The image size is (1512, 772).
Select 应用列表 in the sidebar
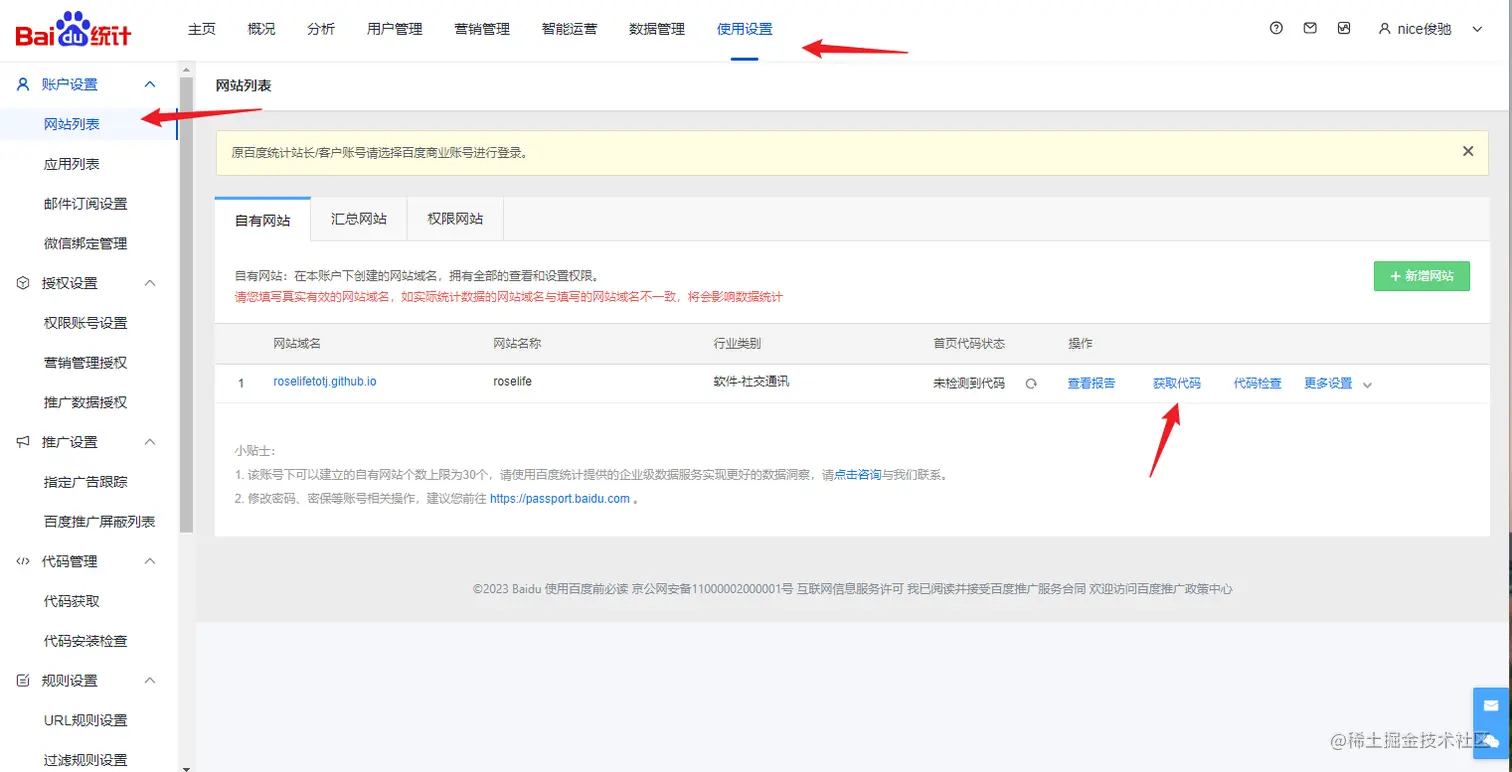coord(72,164)
